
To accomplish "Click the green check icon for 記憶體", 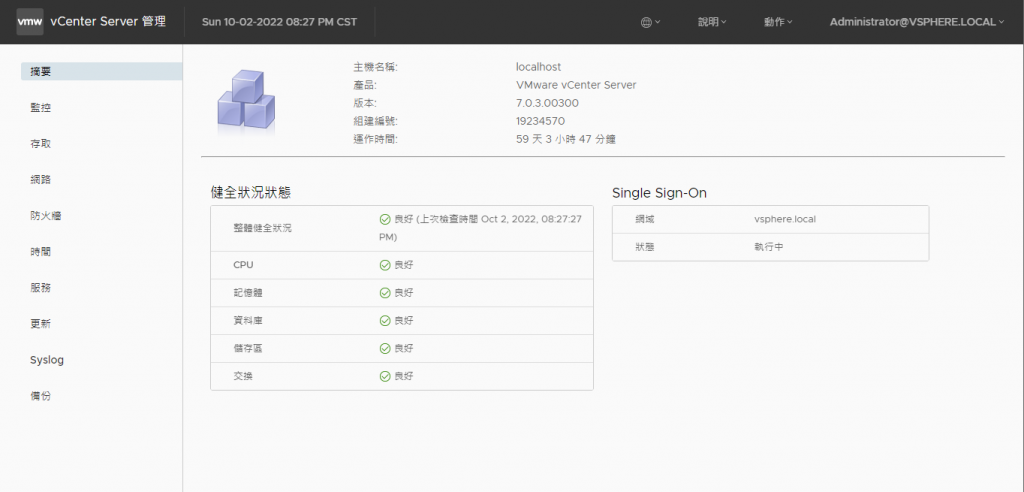I will 385,293.
